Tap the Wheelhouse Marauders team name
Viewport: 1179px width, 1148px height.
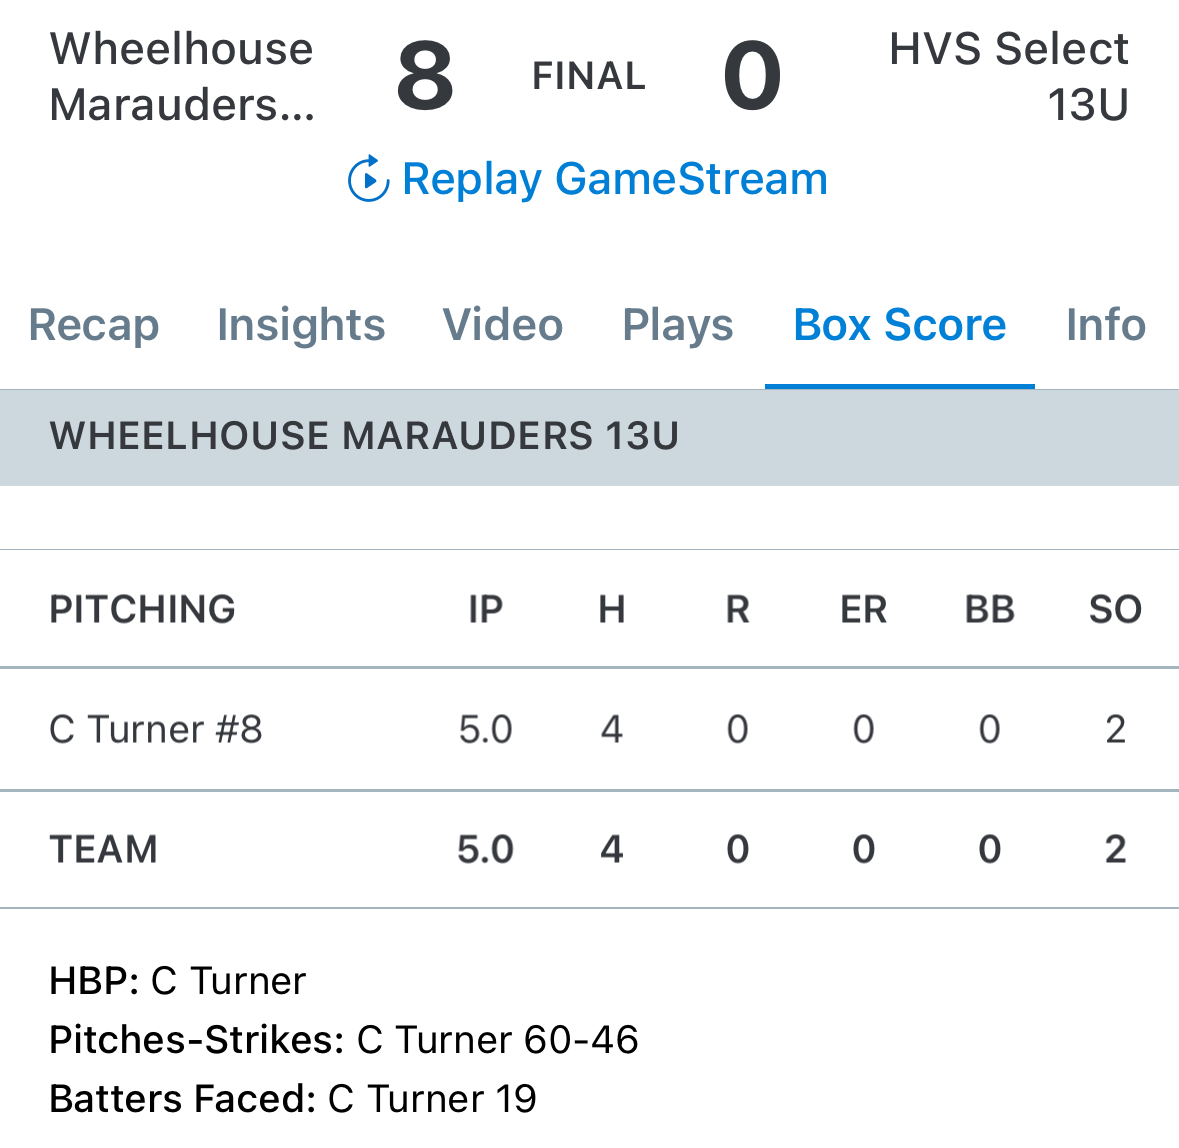pyautogui.click(x=182, y=77)
